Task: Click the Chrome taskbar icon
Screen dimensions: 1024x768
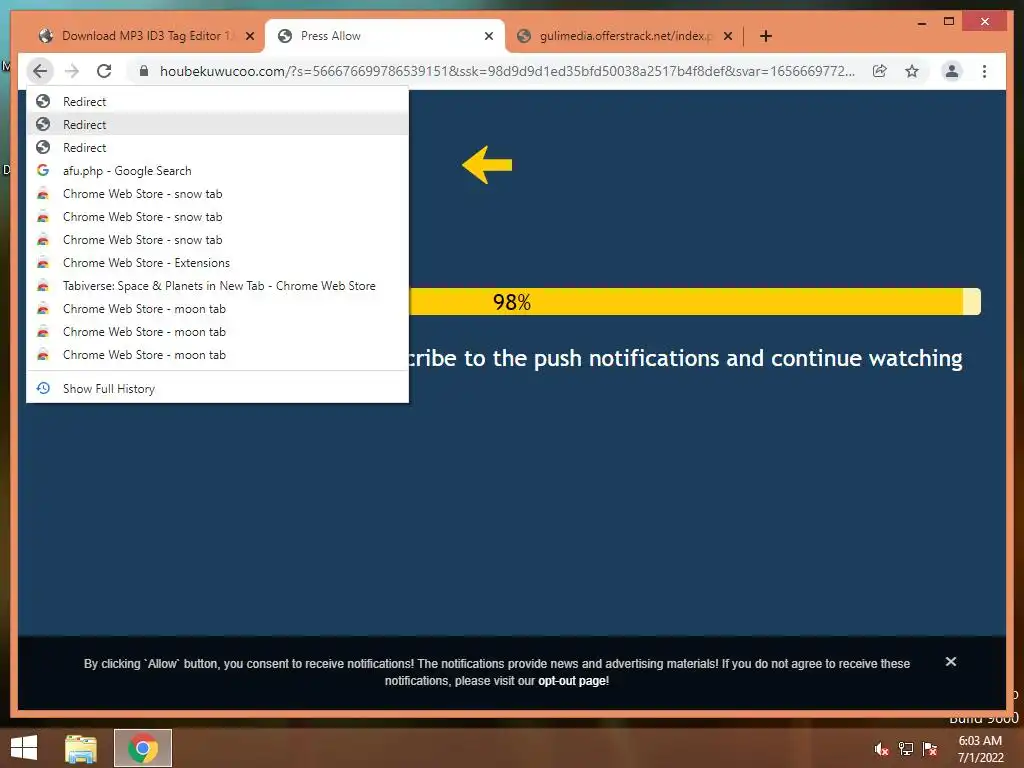Action: tap(143, 748)
